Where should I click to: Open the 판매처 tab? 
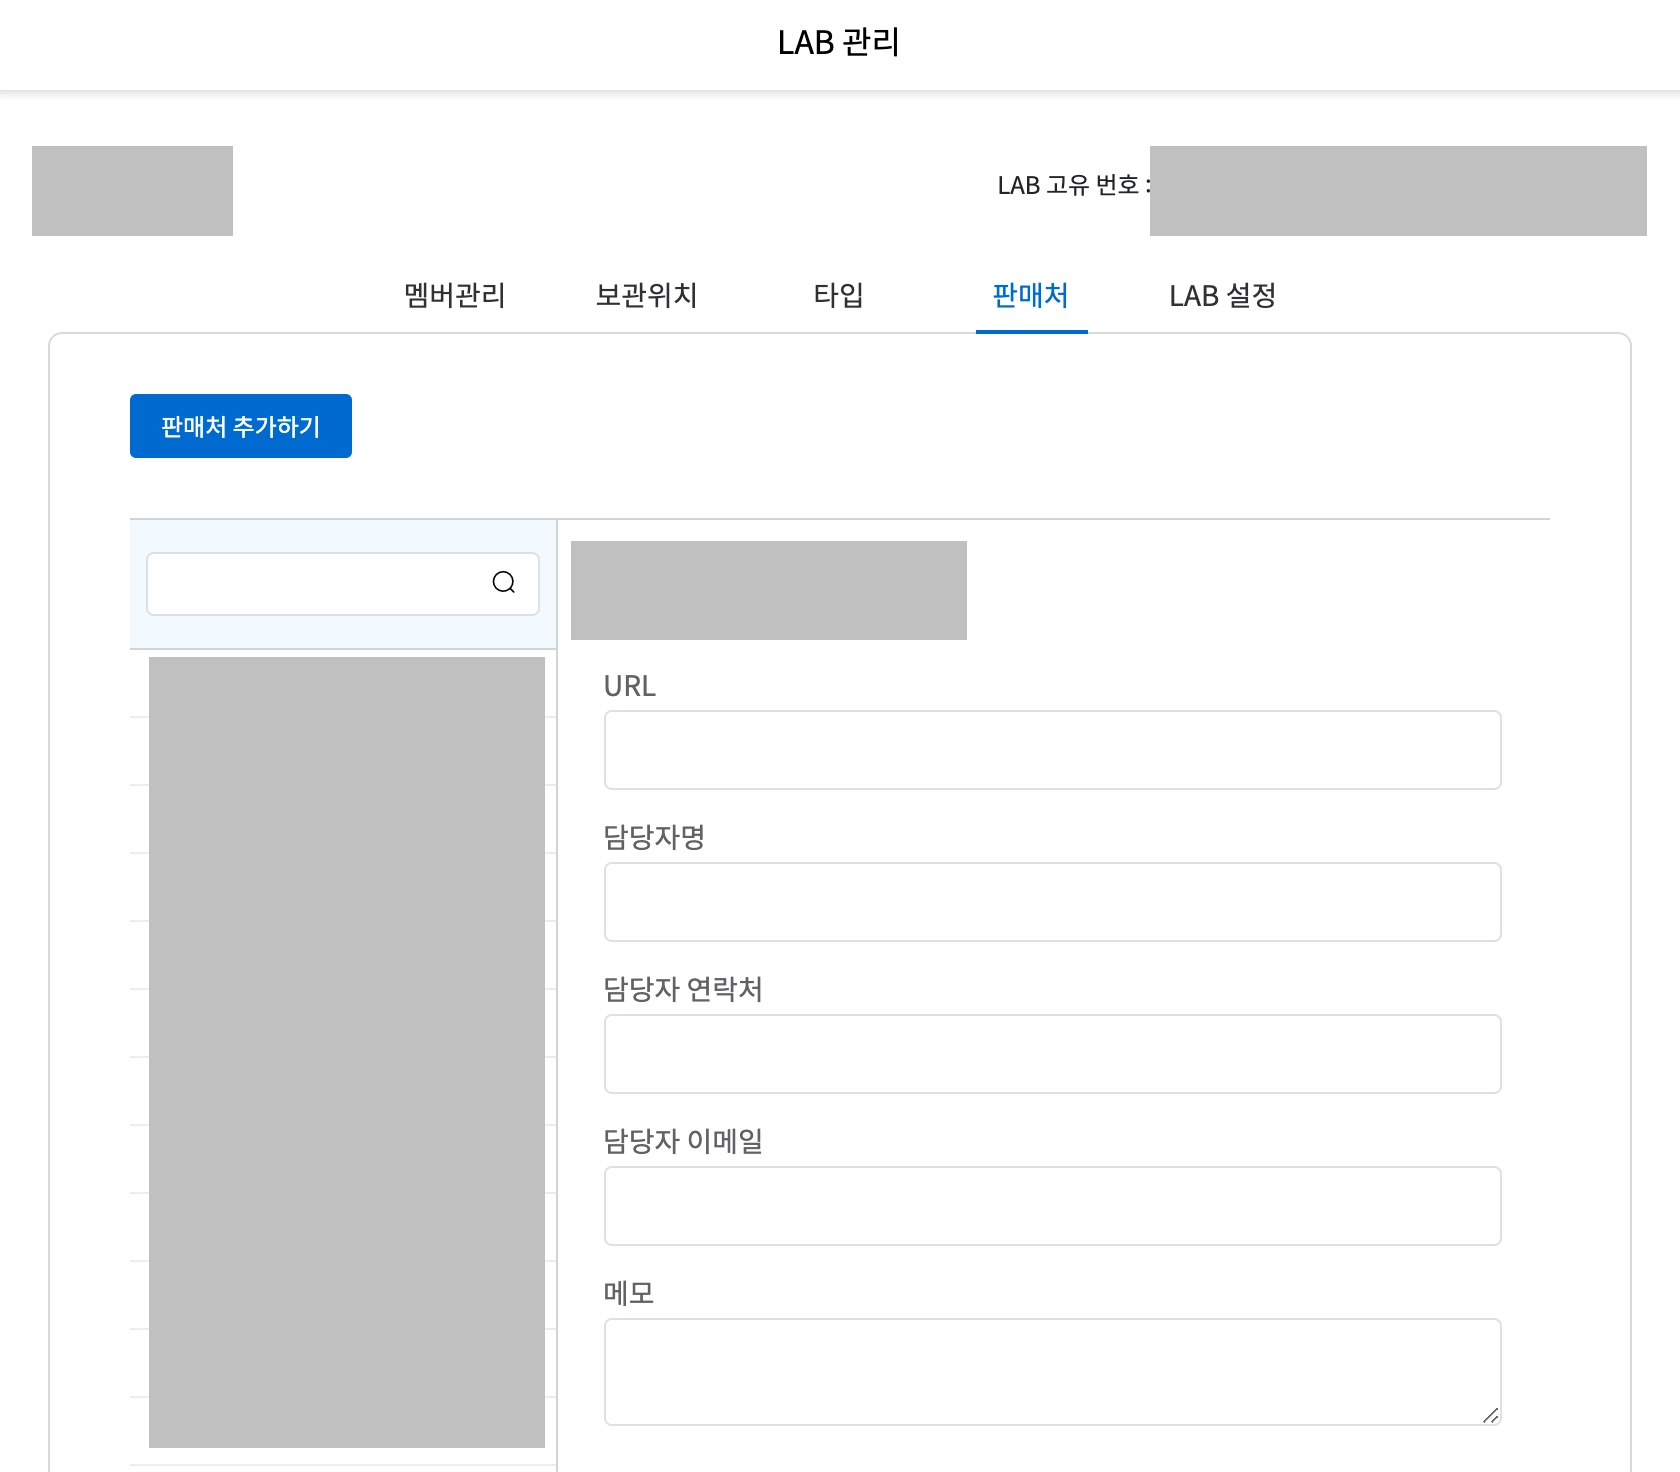click(1031, 296)
